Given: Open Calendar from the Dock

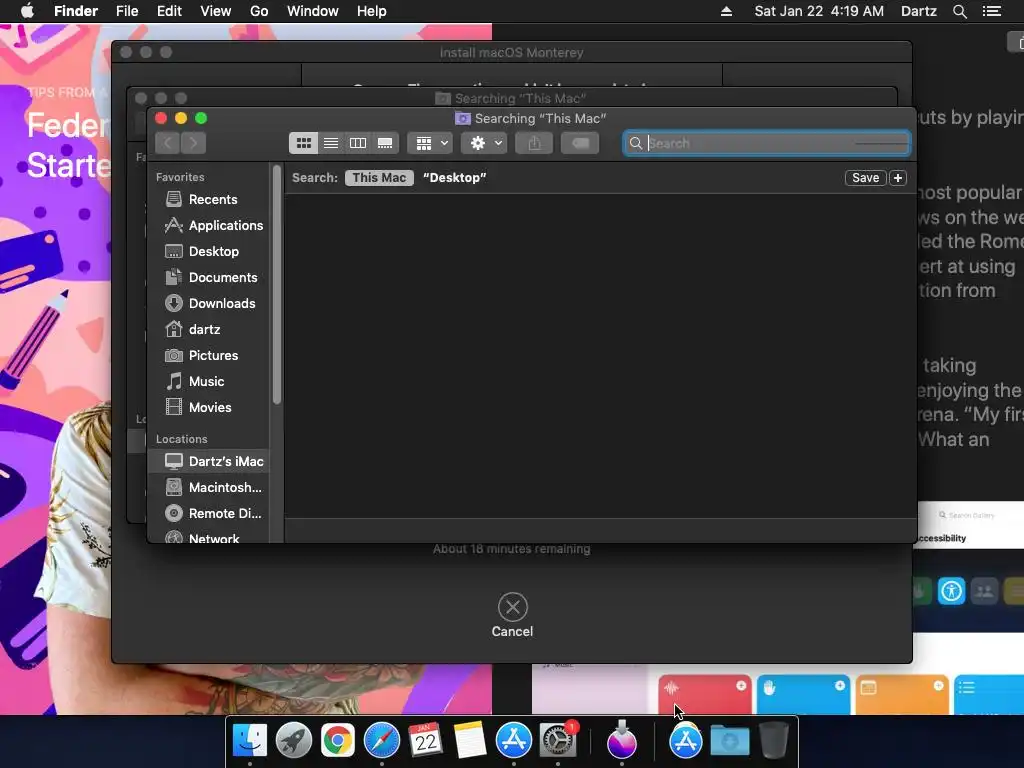Looking at the screenshot, I should pyautogui.click(x=425, y=741).
